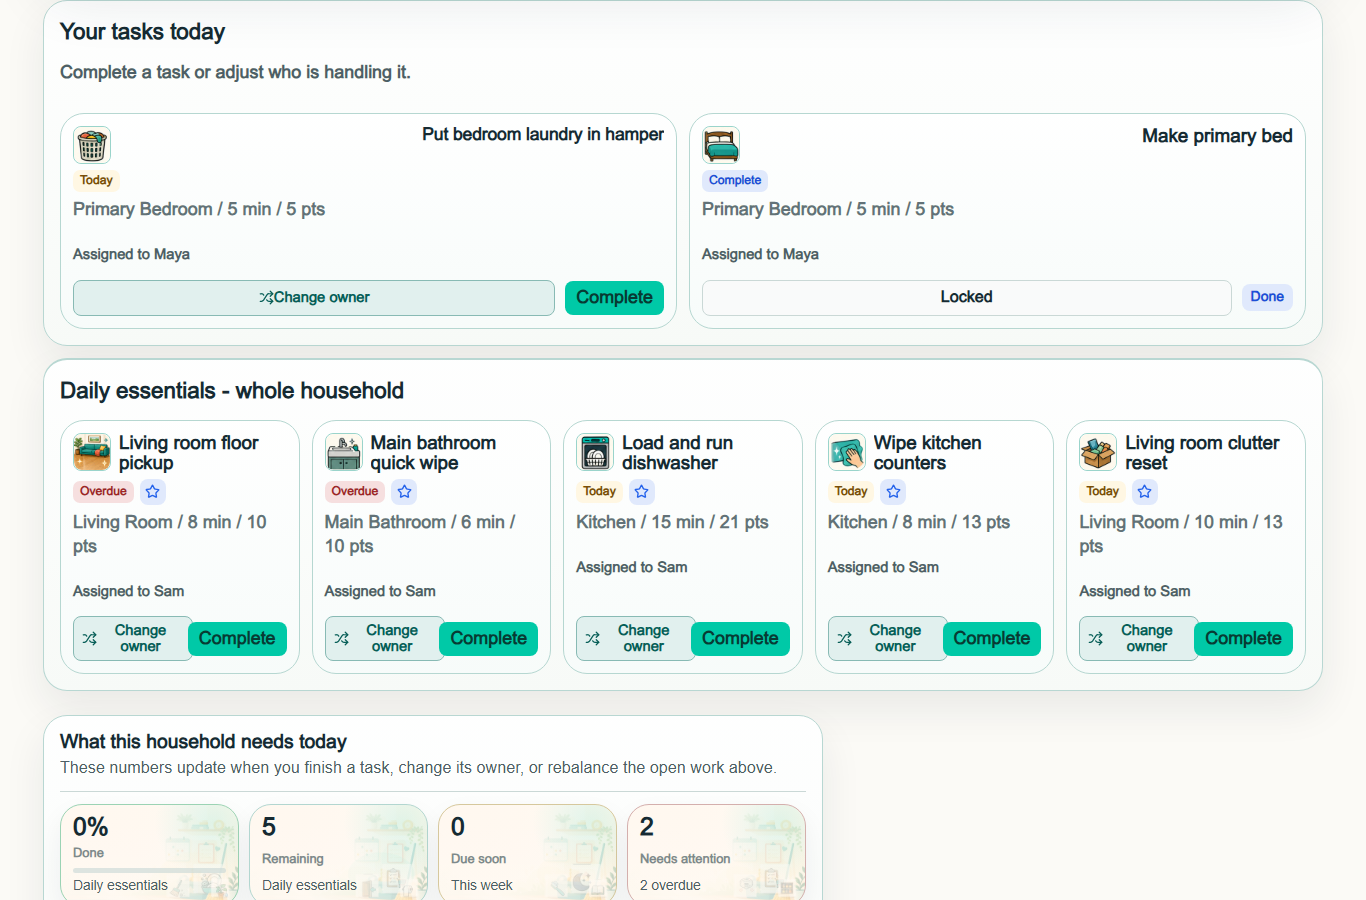
Task: Change owner for Load and run dishwasher
Action: tap(635, 639)
